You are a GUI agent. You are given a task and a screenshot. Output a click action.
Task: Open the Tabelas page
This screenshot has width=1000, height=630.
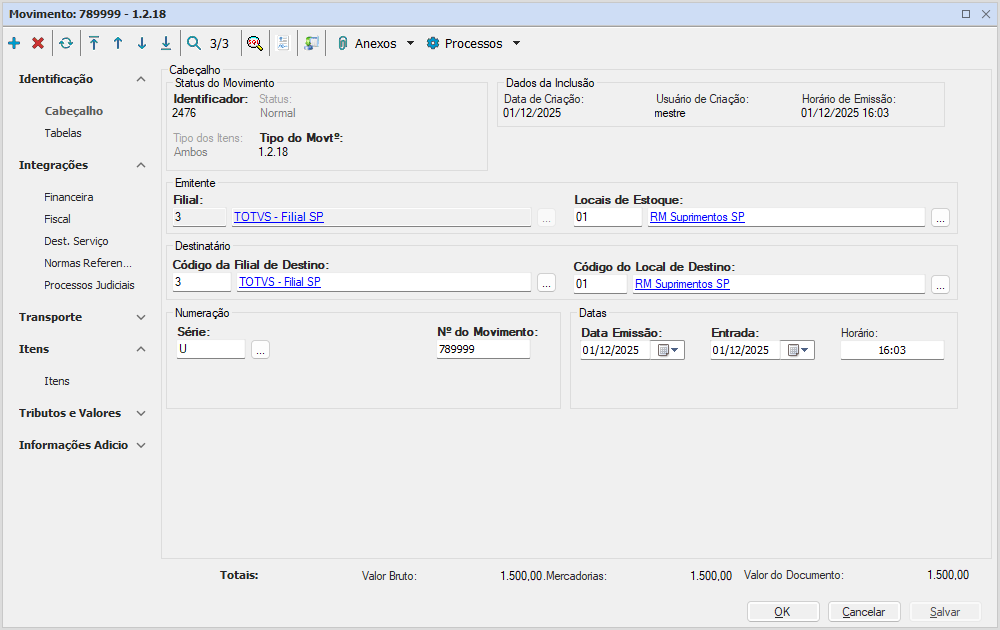63,133
